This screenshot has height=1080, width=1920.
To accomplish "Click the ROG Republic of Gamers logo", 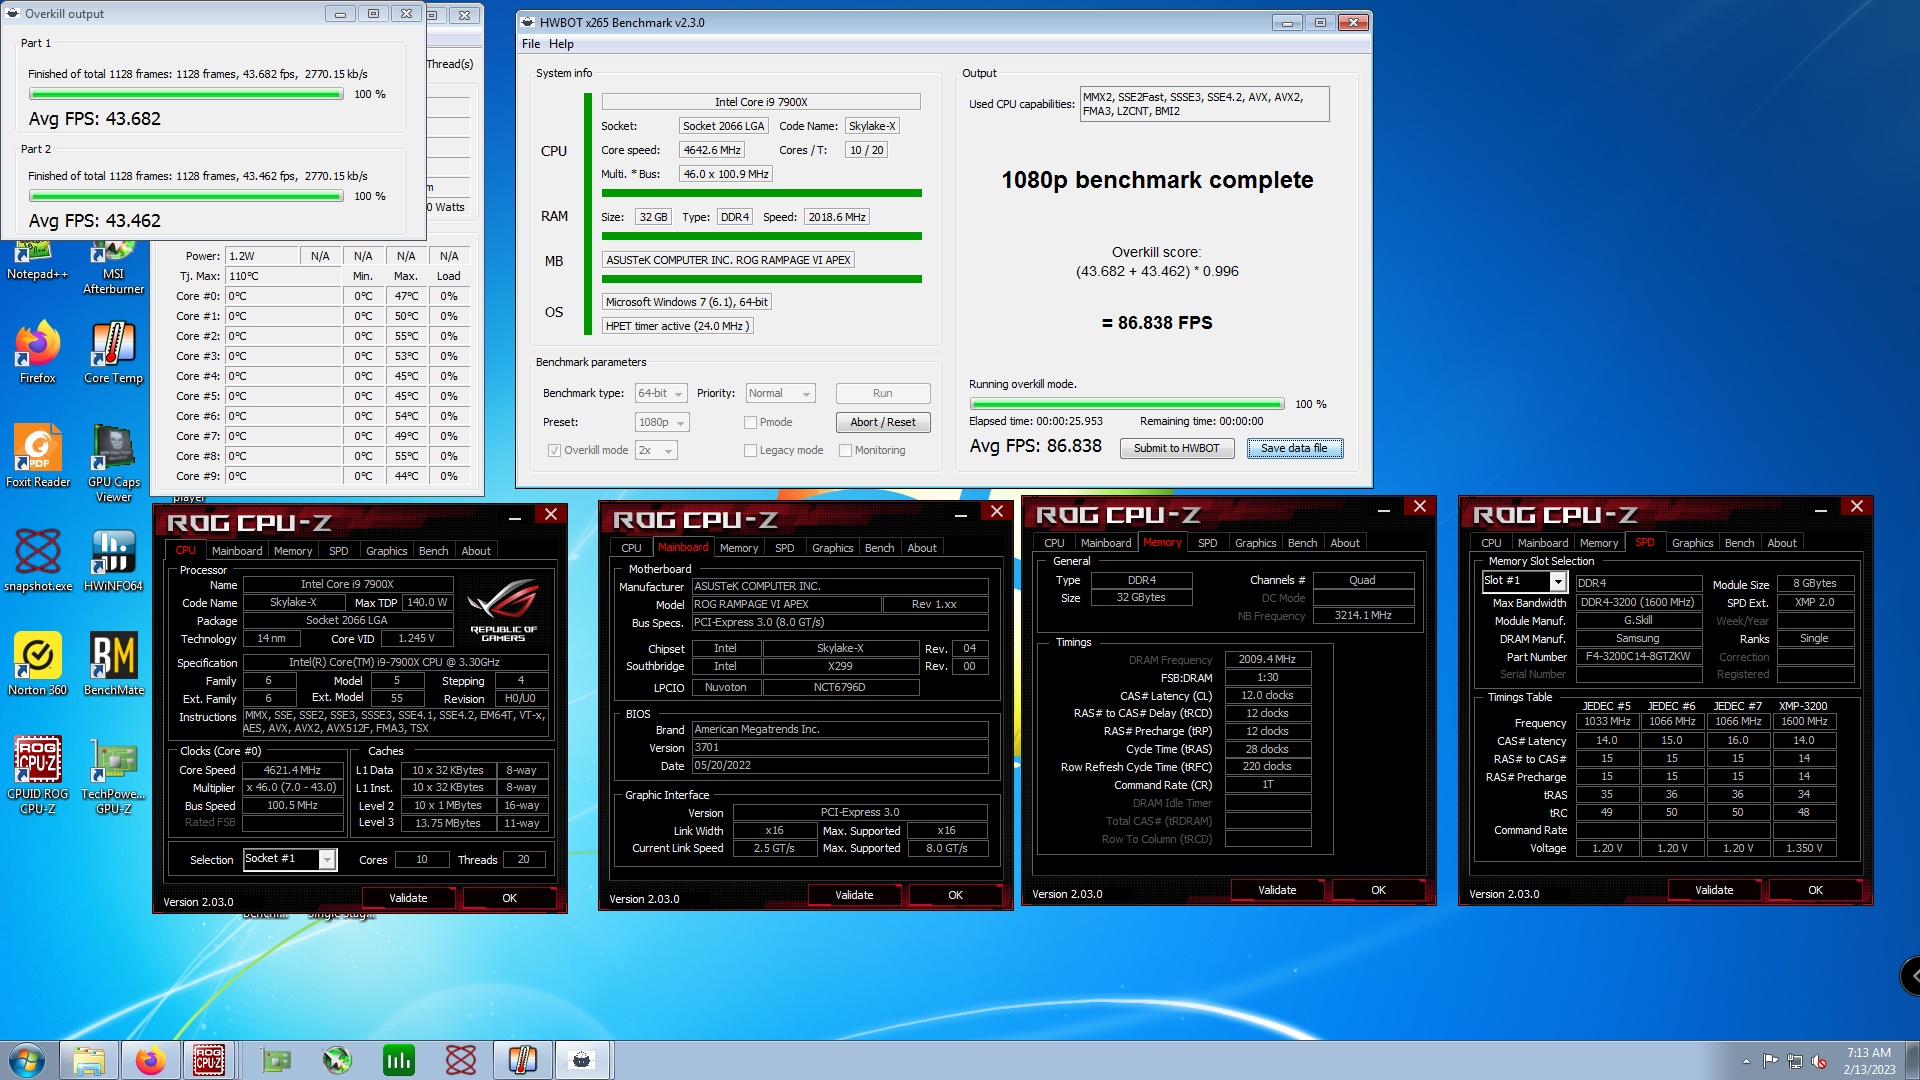I will pos(503,608).
